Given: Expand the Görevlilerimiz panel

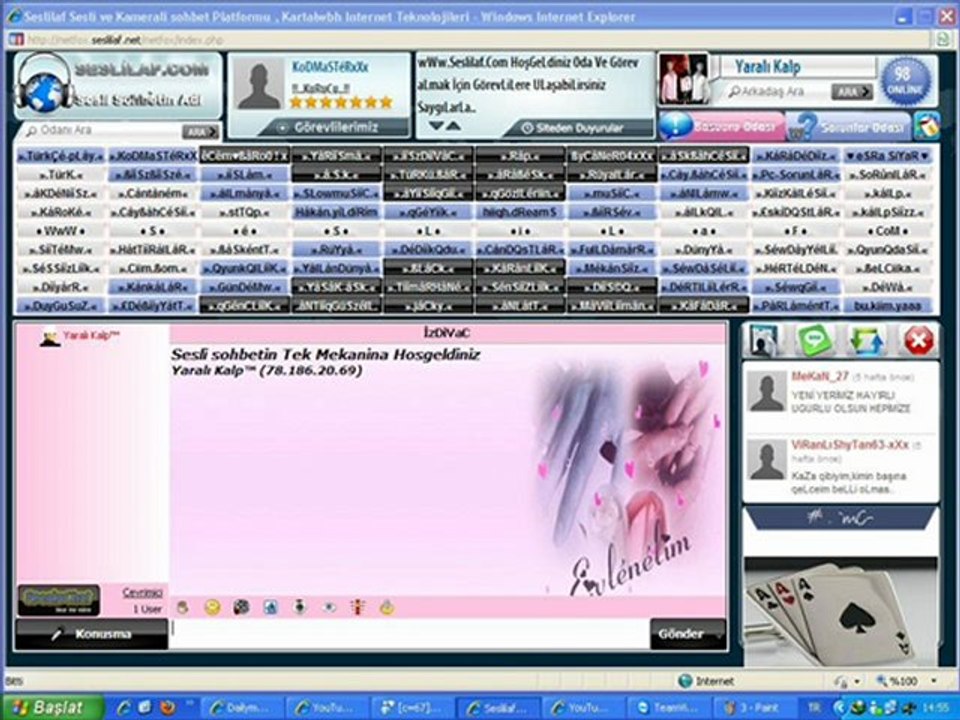Looking at the screenshot, I should [x=336, y=127].
